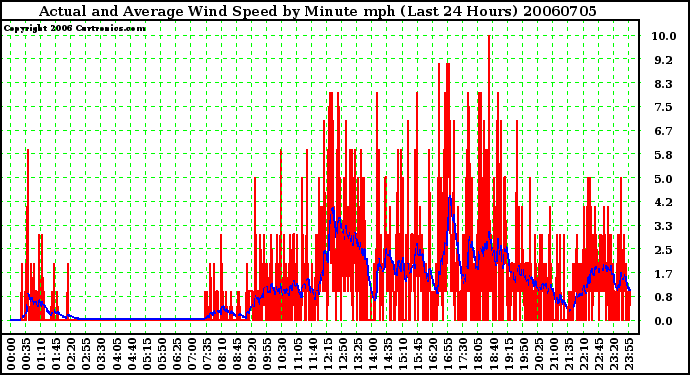Viewport: 690px width, 375px height.
Task: Select the 0.8 y-axis label
Action: [x=664, y=298]
